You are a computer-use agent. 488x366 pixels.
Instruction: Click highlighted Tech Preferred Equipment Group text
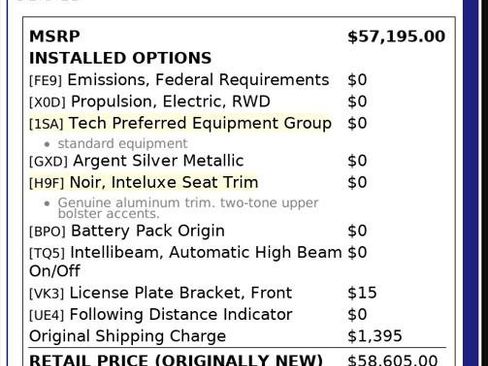pyautogui.click(x=200, y=123)
